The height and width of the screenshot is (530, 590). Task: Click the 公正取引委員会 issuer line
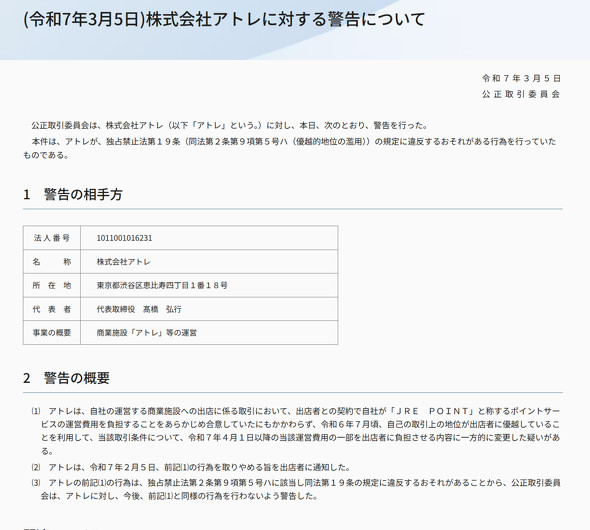521,94
